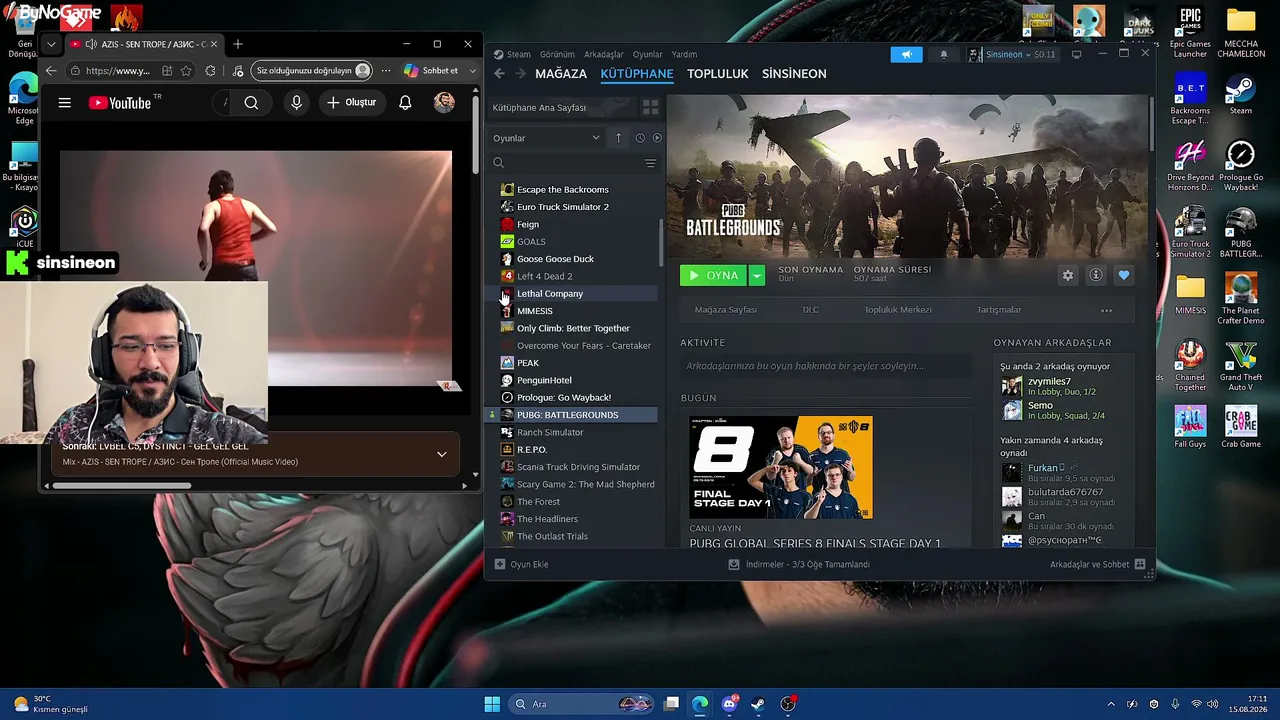Switch to MAĞAZA tab
The width and height of the screenshot is (1280, 720).
tap(561, 74)
